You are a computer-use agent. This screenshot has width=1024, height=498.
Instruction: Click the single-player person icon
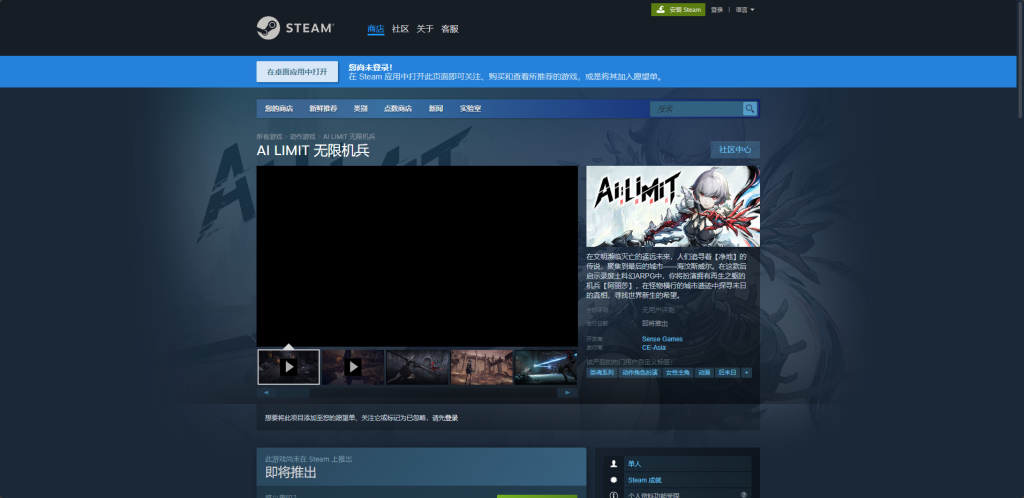pyautogui.click(x=613, y=464)
